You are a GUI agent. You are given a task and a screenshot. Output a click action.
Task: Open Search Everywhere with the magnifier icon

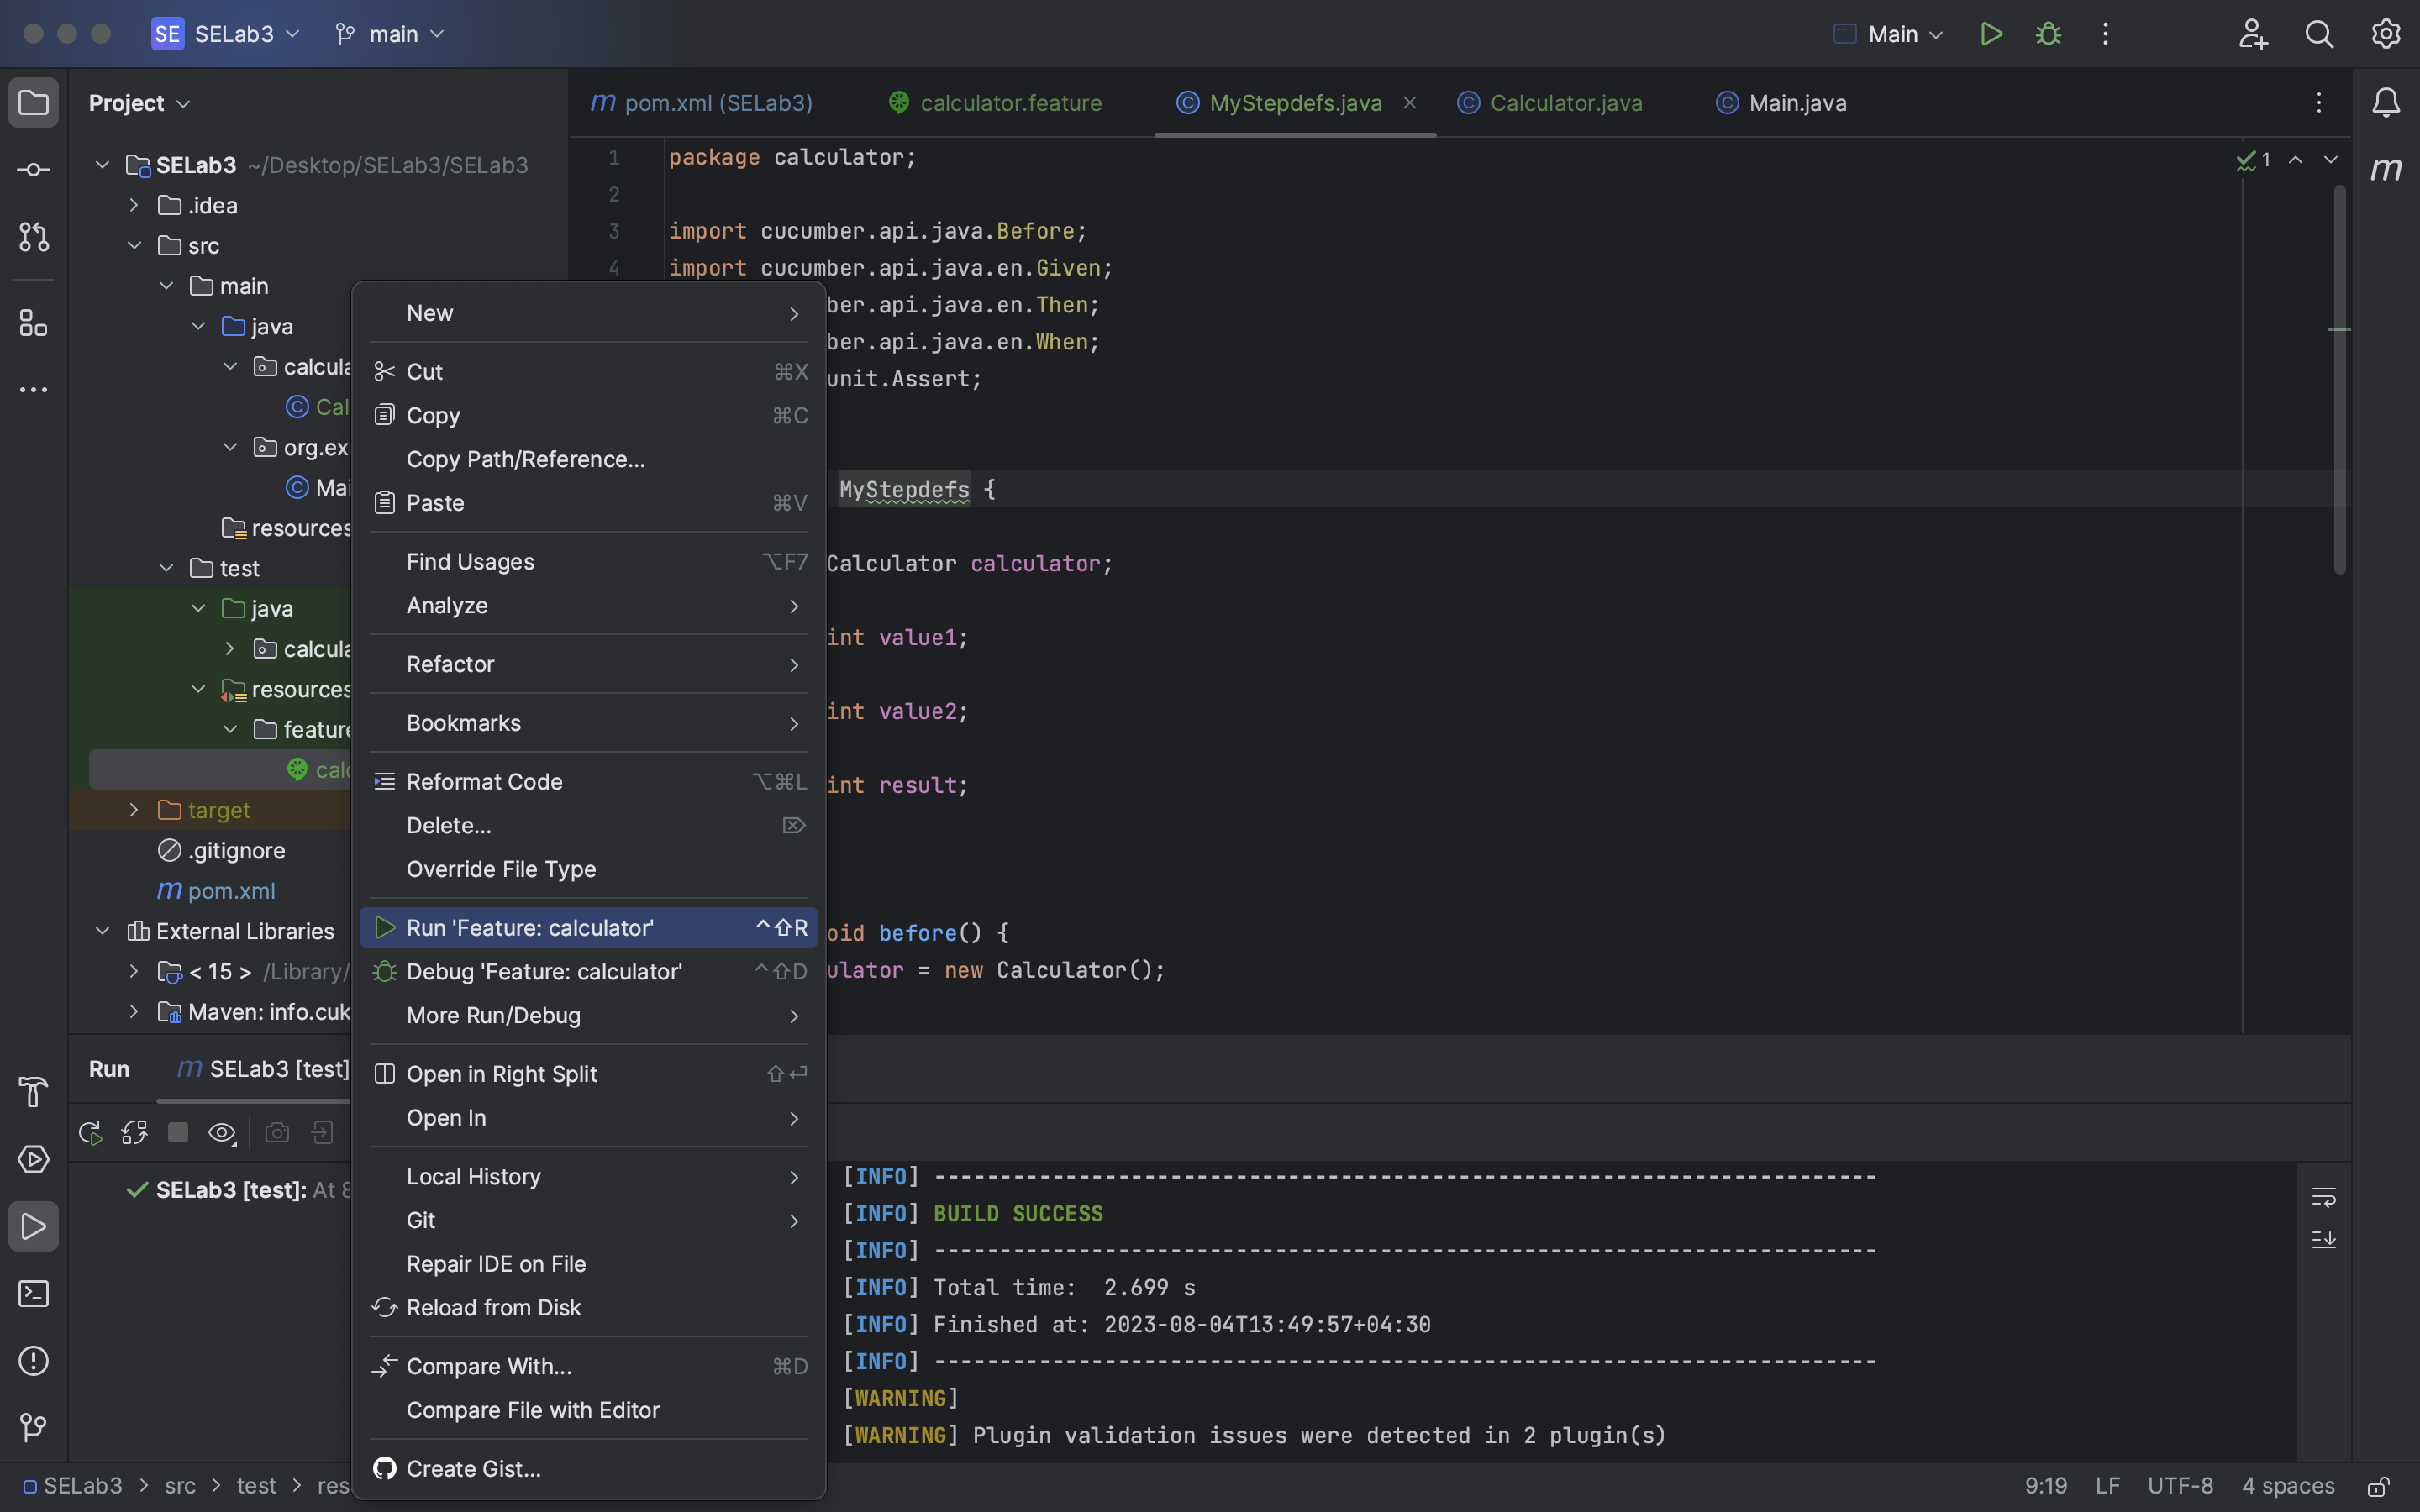[x=2320, y=33]
